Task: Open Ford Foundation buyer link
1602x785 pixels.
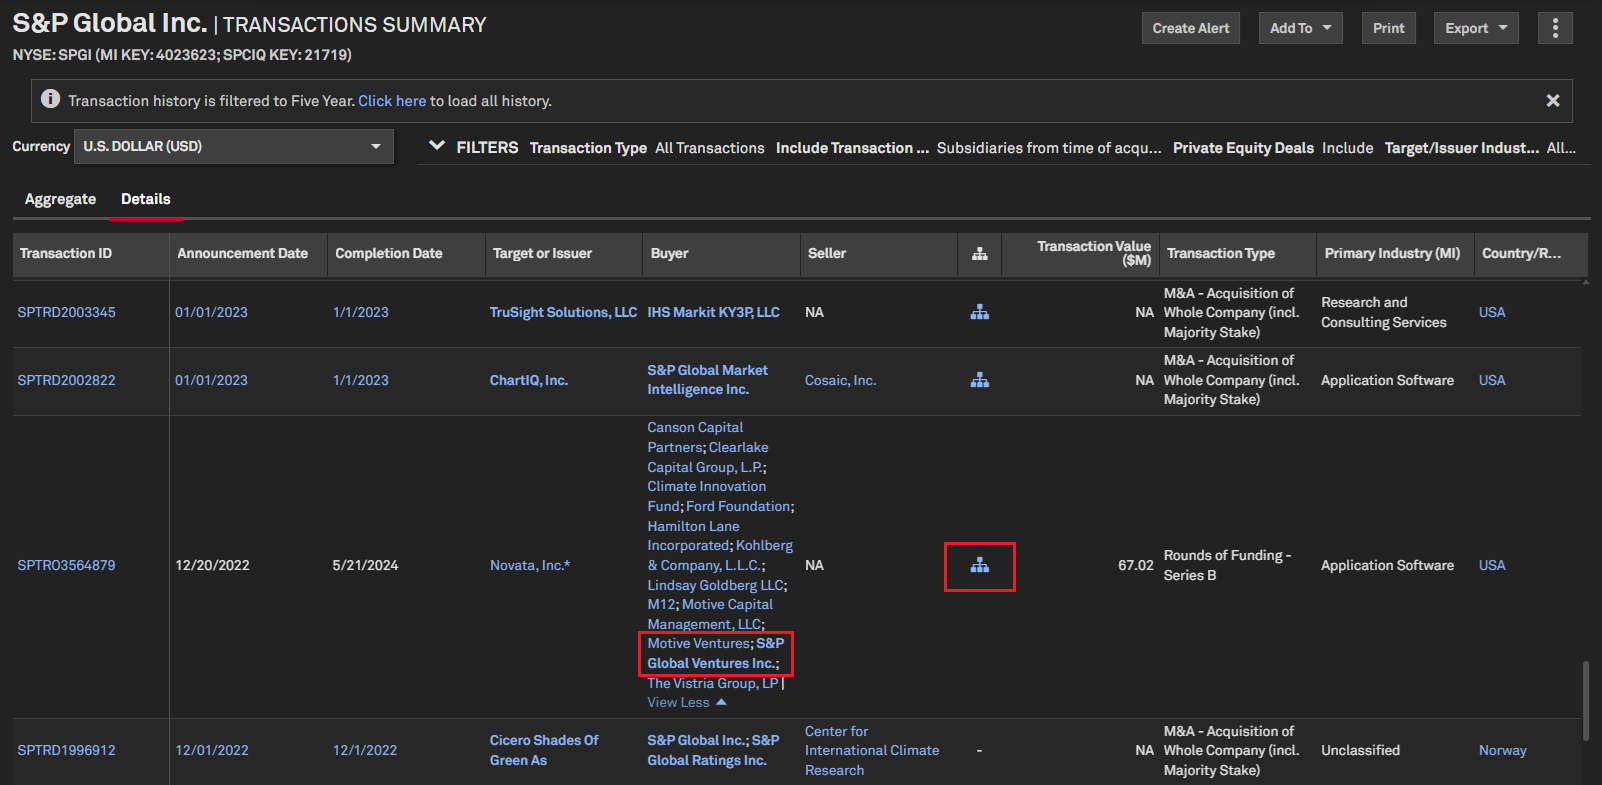Action: (x=739, y=506)
